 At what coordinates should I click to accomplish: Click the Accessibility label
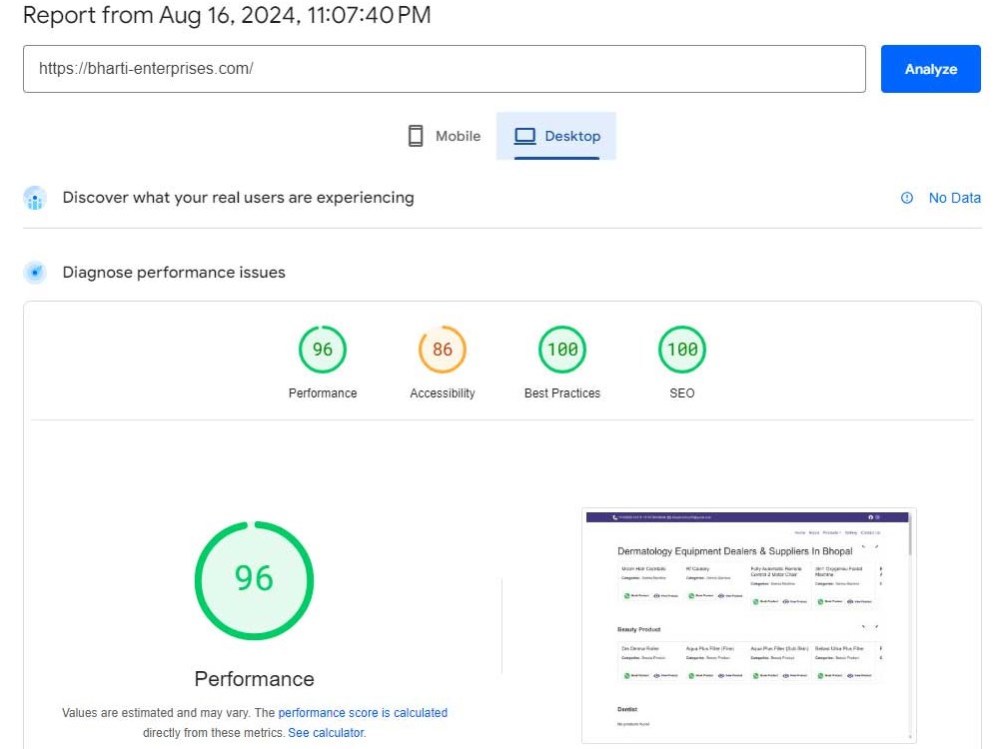442,393
